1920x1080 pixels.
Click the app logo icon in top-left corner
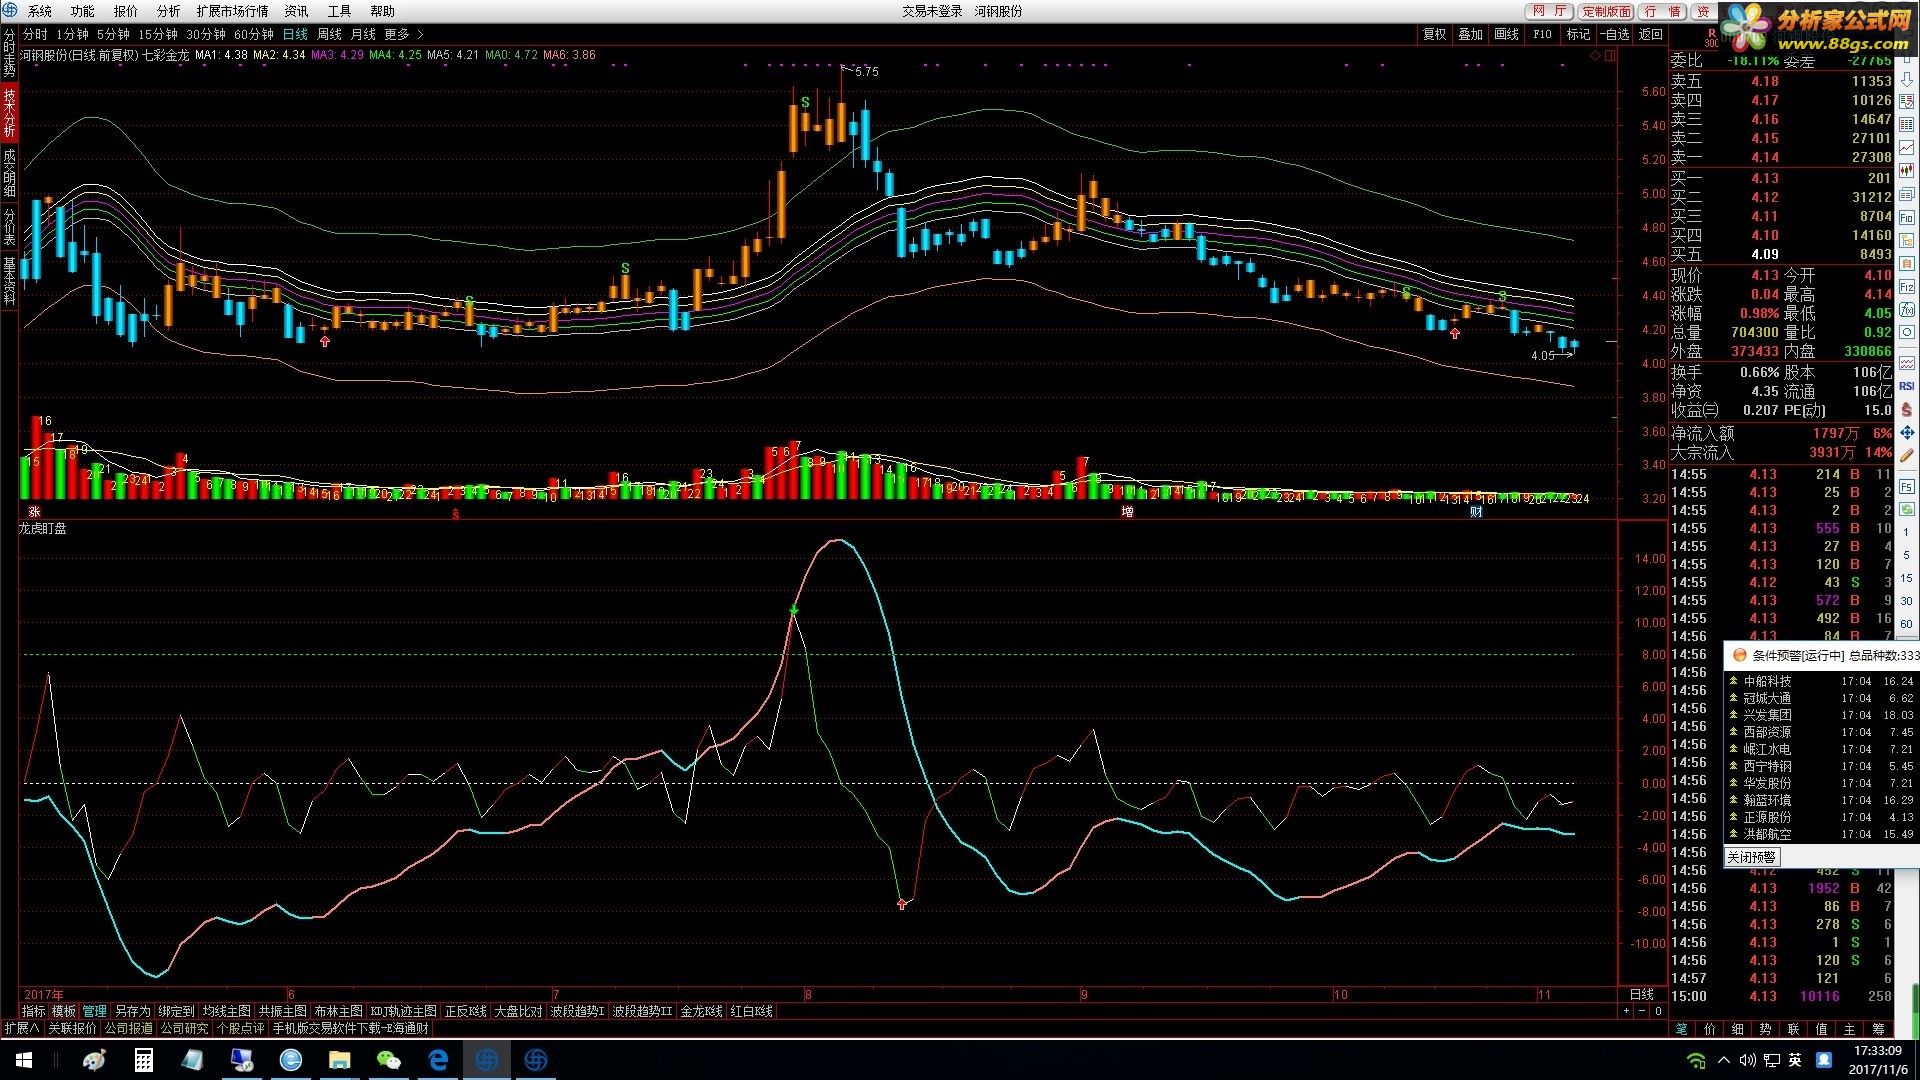pyautogui.click(x=10, y=10)
